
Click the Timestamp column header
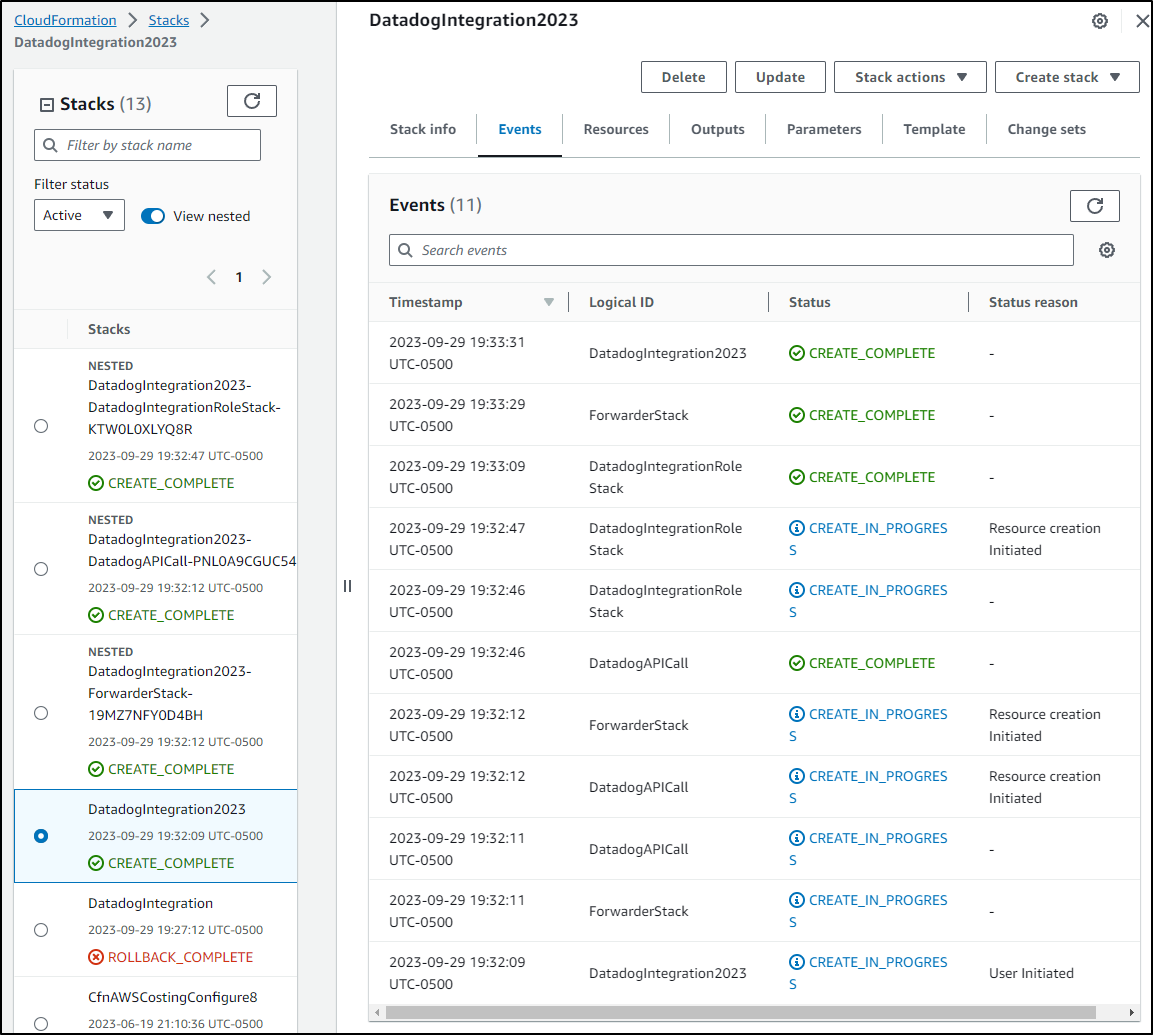(426, 302)
